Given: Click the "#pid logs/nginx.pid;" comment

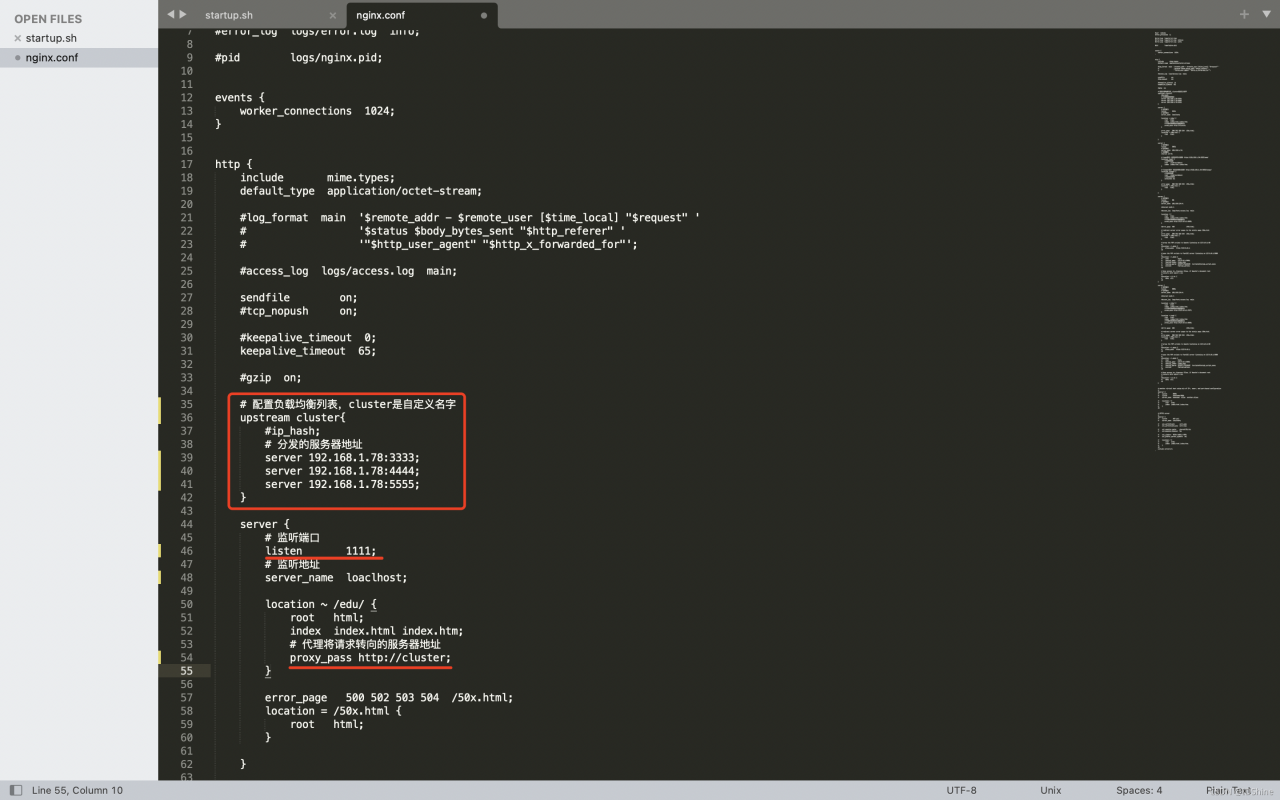Looking at the screenshot, I should point(299,58).
